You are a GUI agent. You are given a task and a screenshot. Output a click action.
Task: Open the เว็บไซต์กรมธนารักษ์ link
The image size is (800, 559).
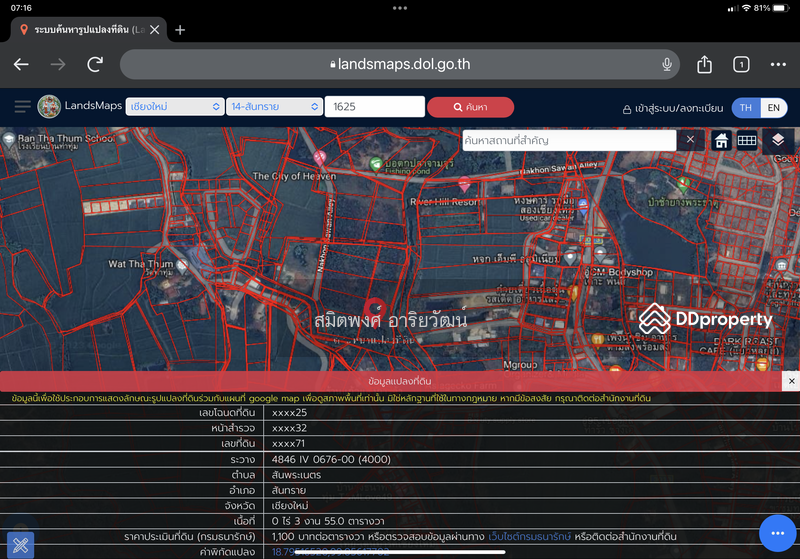pyautogui.click(x=529, y=537)
